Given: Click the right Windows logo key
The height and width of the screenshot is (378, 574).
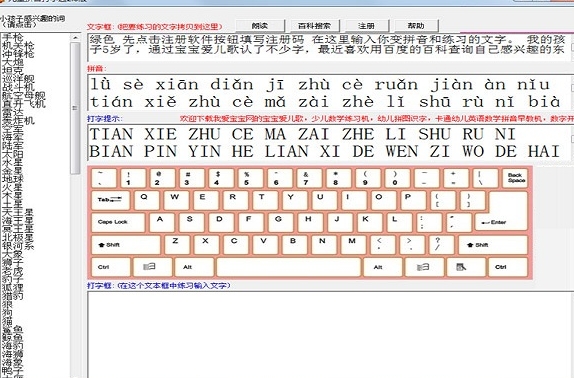Looking at the screenshot, I should (425, 267).
